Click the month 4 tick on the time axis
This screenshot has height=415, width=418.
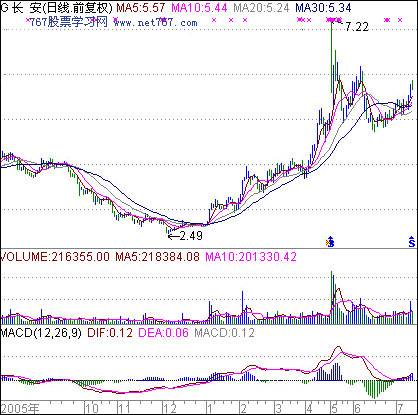click(309, 408)
